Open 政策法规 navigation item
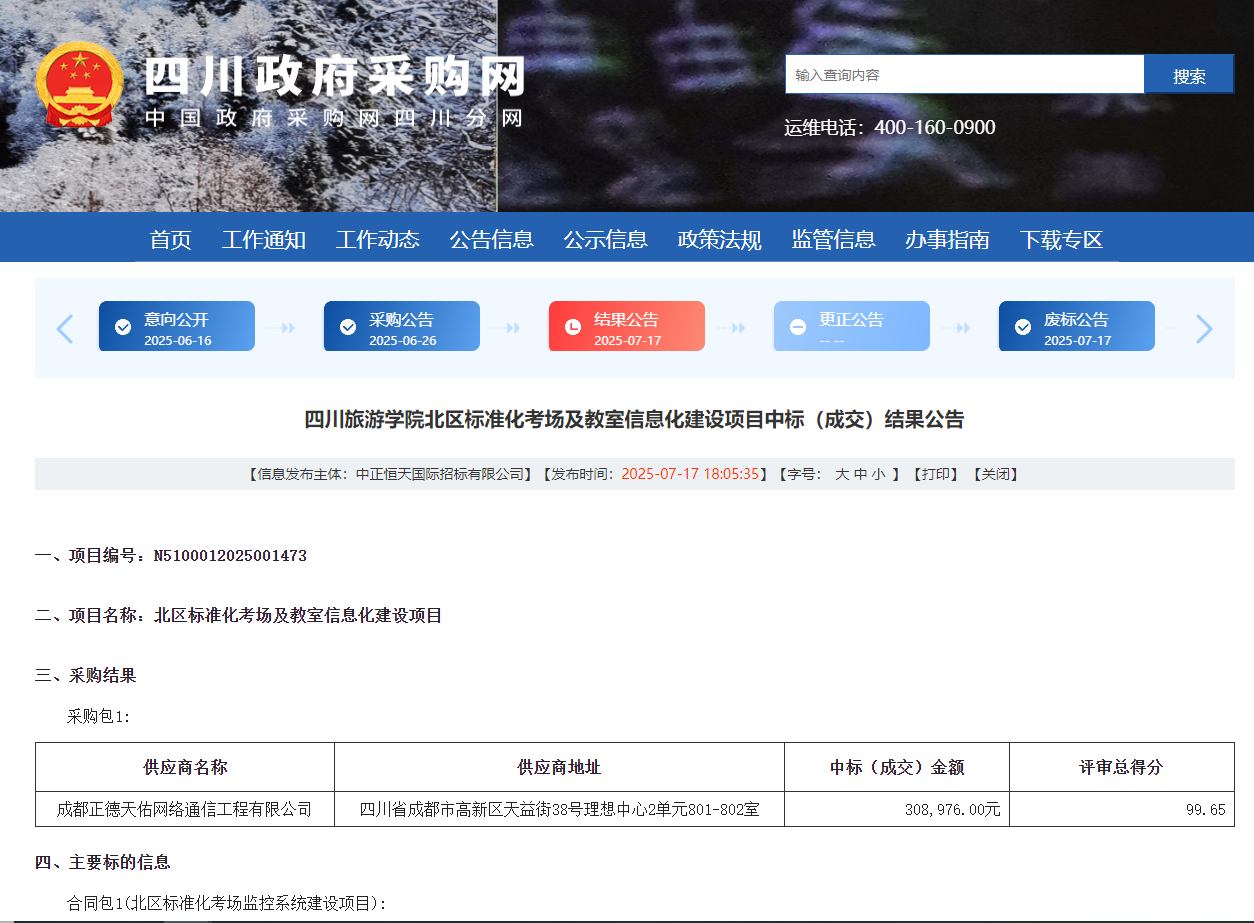 click(720, 240)
